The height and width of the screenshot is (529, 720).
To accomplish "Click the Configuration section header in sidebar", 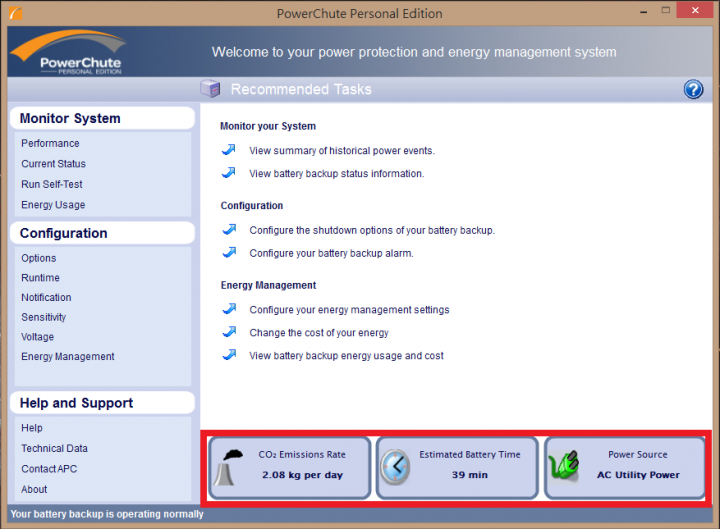I will tap(102, 233).
